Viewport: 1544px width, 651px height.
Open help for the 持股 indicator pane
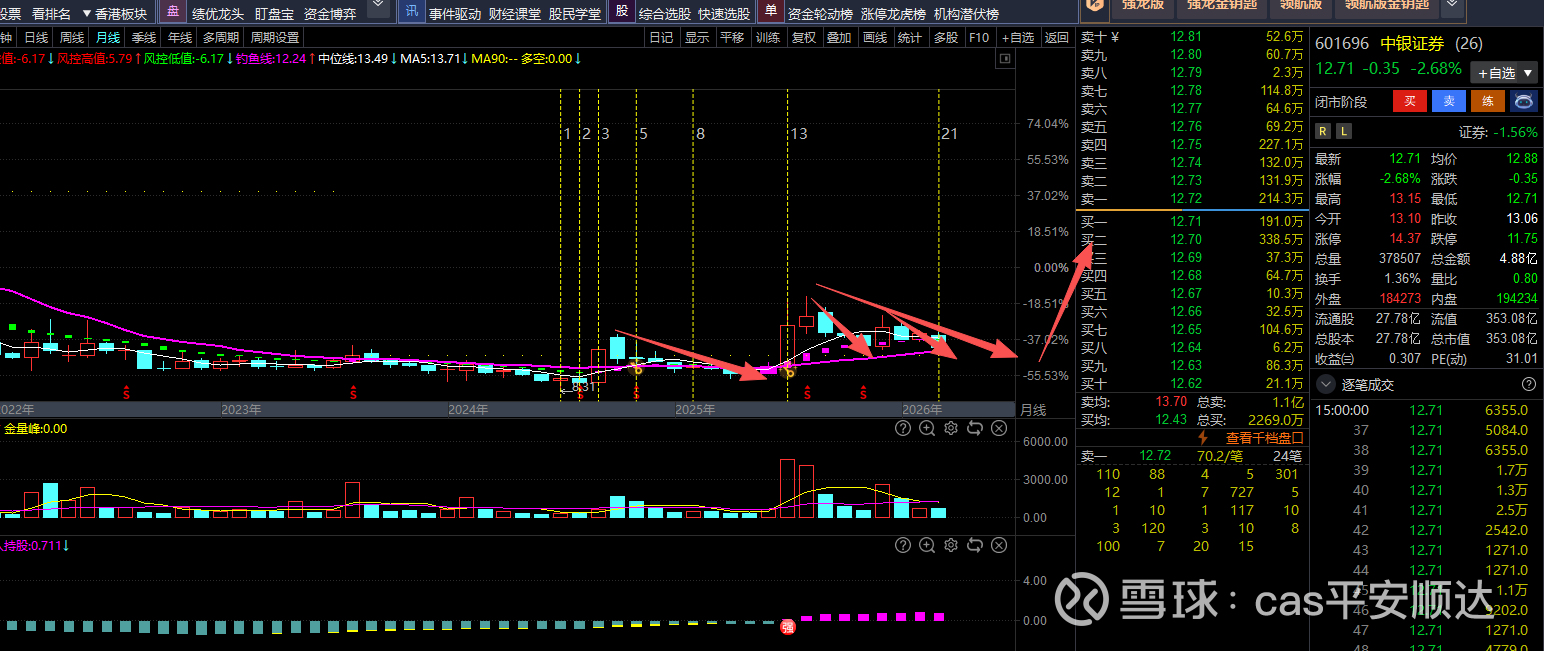pyautogui.click(x=903, y=545)
